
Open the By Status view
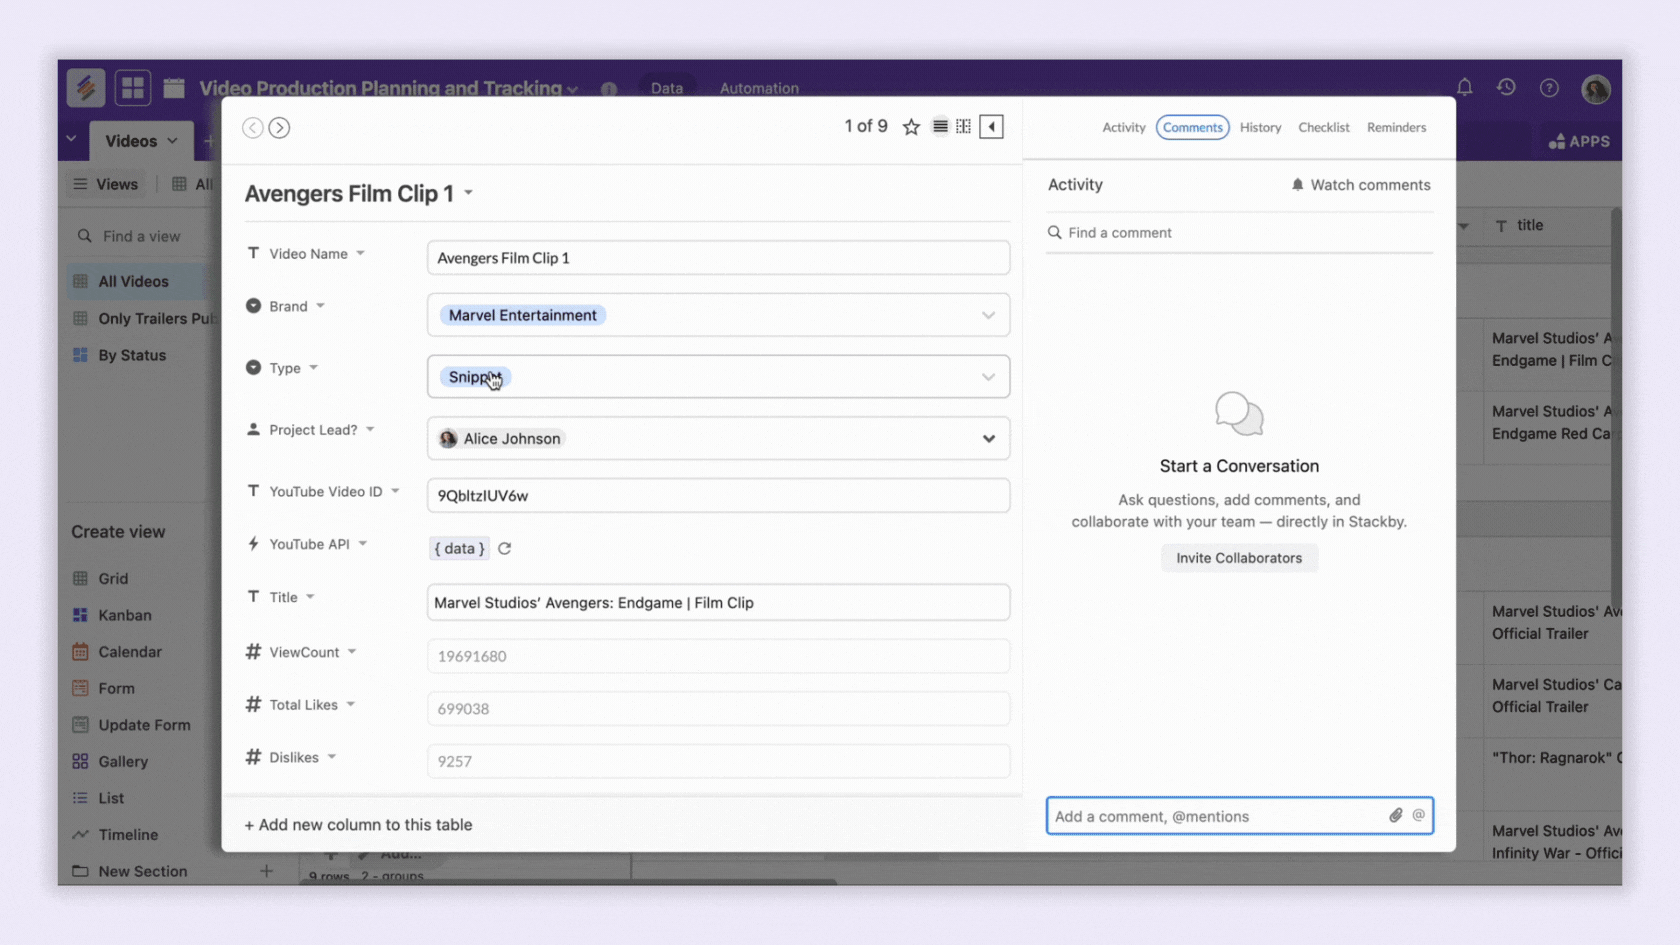pos(132,355)
